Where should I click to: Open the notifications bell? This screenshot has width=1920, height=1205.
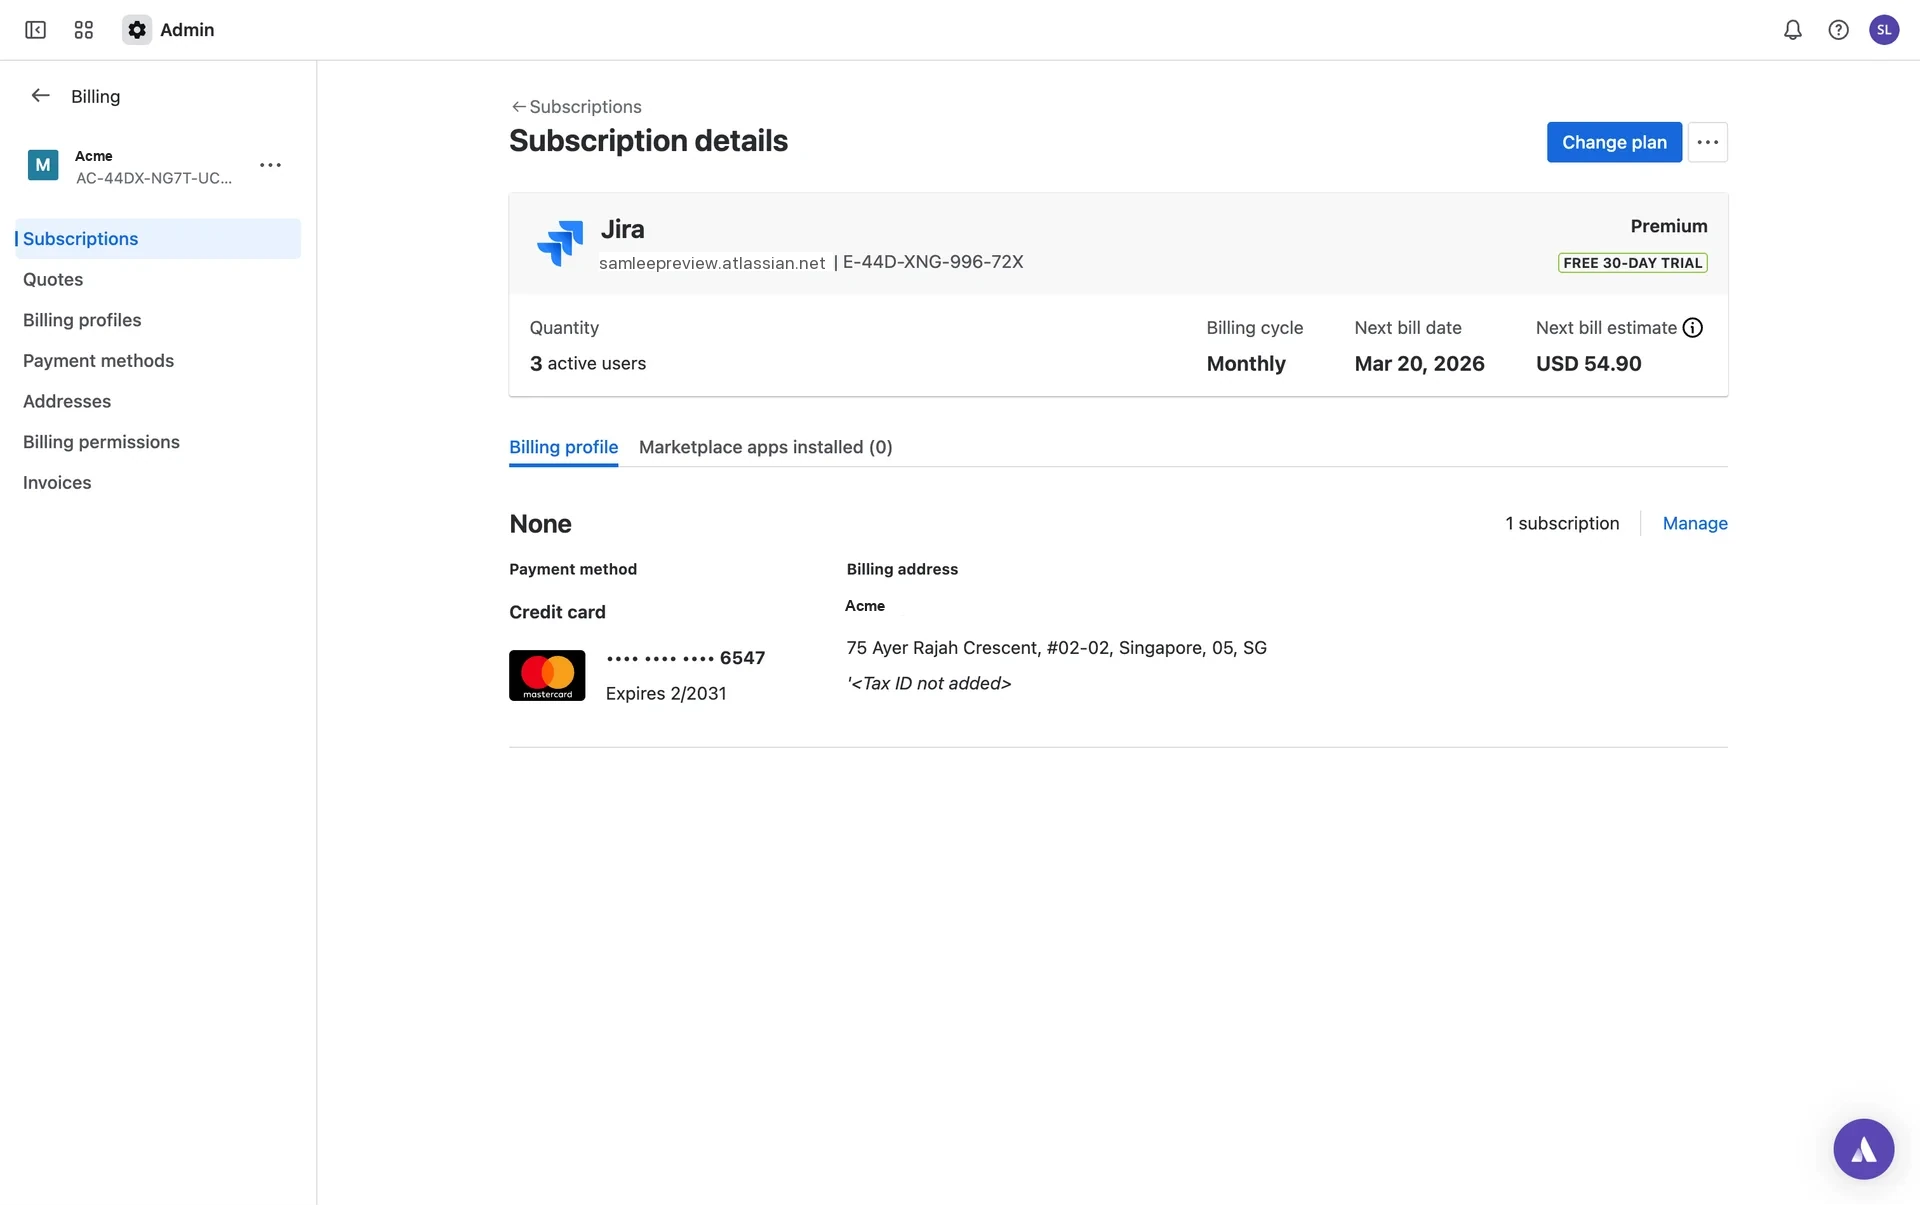pos(1792,30)
